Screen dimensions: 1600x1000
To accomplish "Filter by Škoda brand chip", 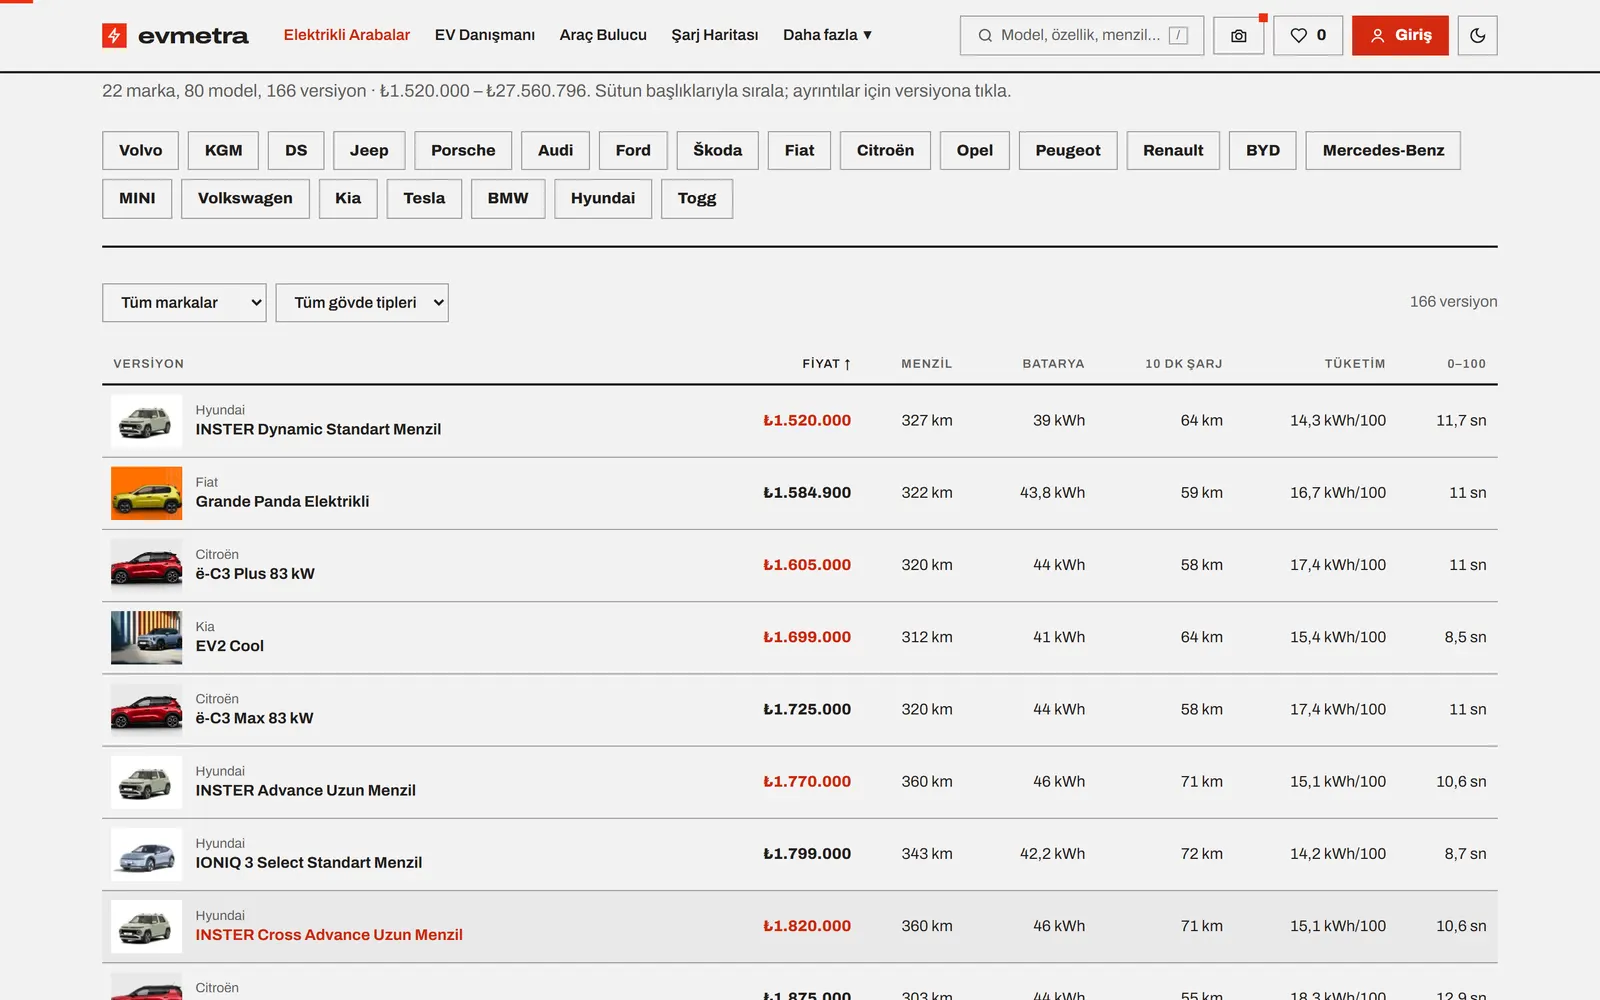I will tap(718, 150).
